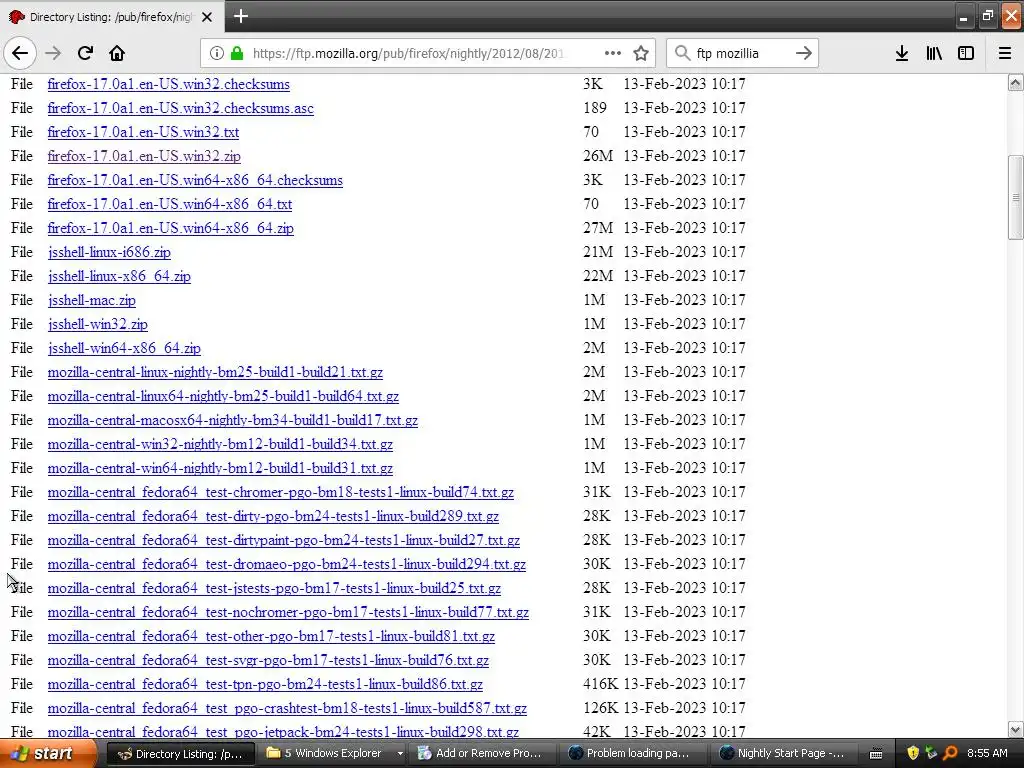Open mozilla-central-linux-nightly-bm25 build21 log
Image resolution: width=1024 pixels, height=768 pixels.
point(215,372)
